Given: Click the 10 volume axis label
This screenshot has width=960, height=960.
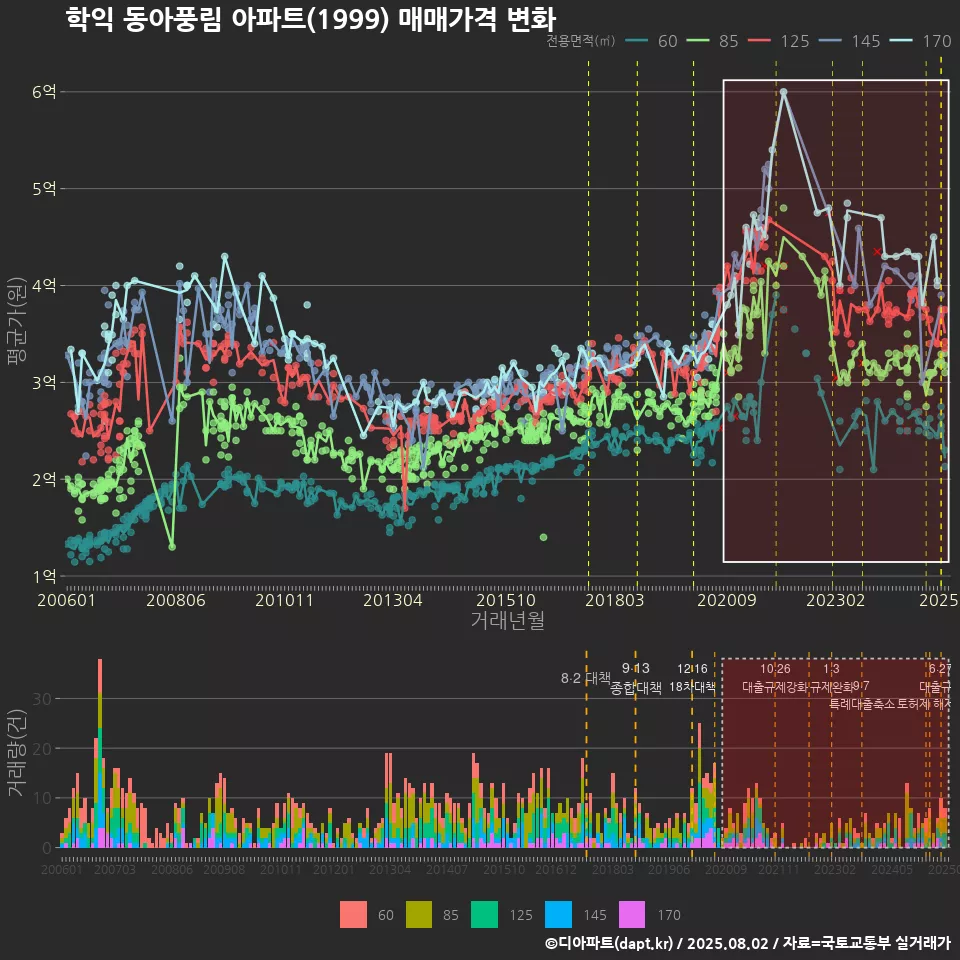Looking at the screenshot, I should (x=42, y=798).
